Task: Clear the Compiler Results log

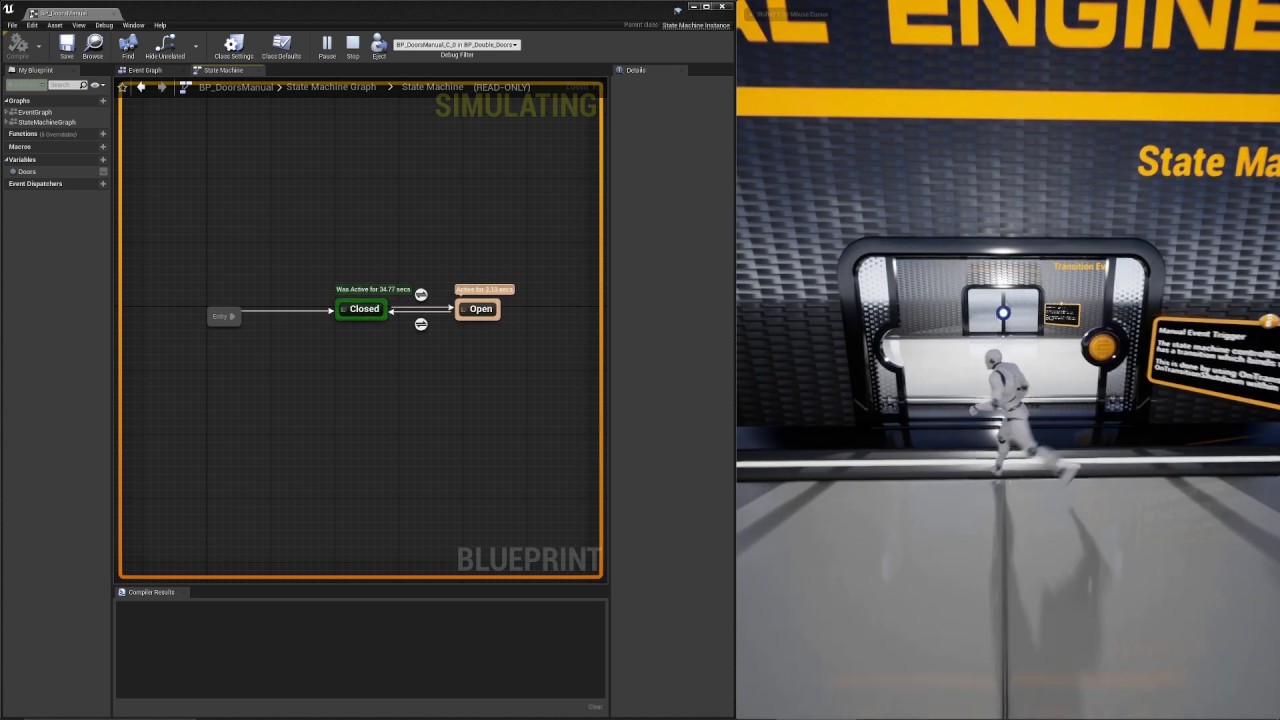Action: [595, 707]
